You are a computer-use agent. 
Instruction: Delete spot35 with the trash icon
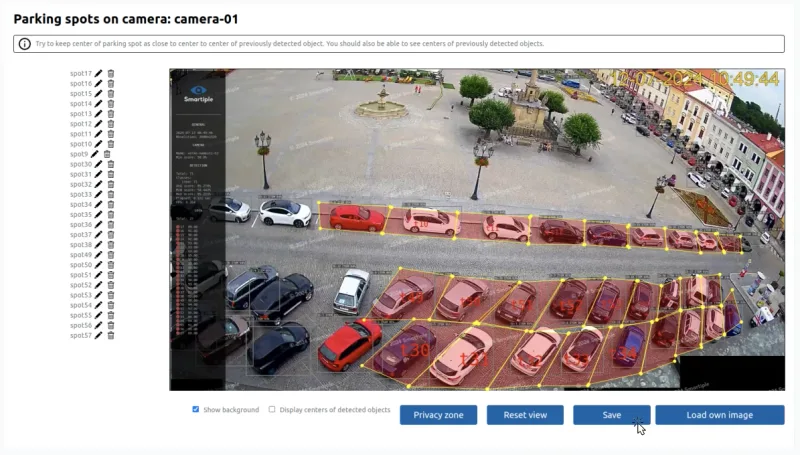point(111,215)
